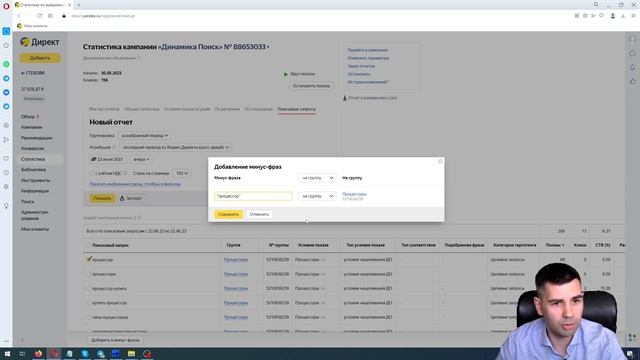Close the minus-phrases dialog with X

[x=440, y=161]
